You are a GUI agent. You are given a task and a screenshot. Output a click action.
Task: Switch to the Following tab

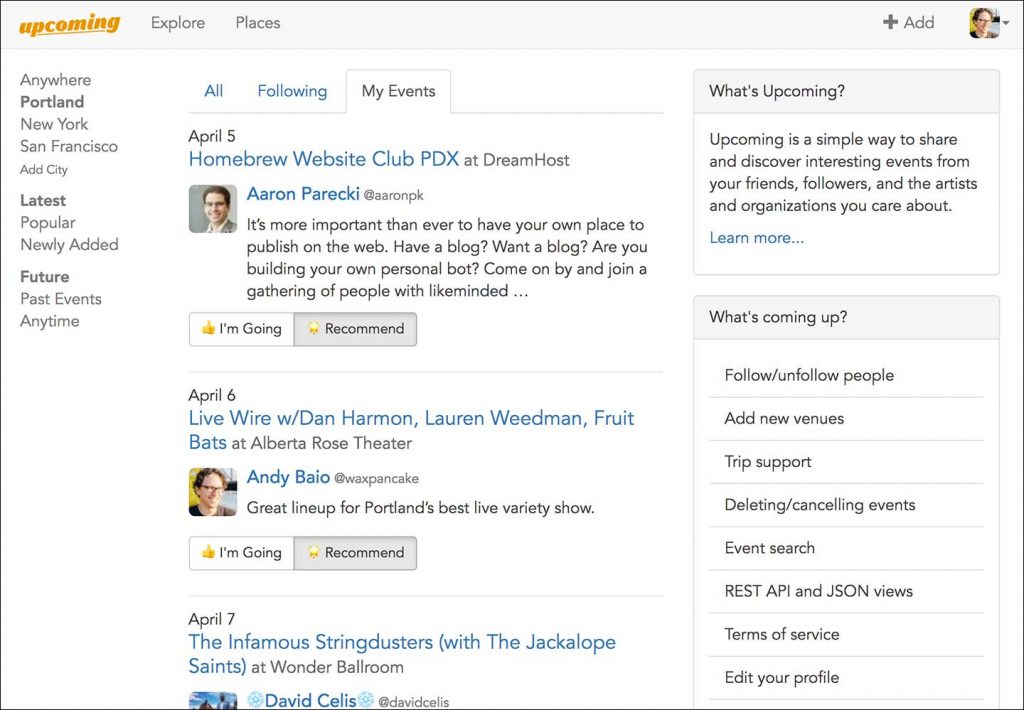pos(292,91)
